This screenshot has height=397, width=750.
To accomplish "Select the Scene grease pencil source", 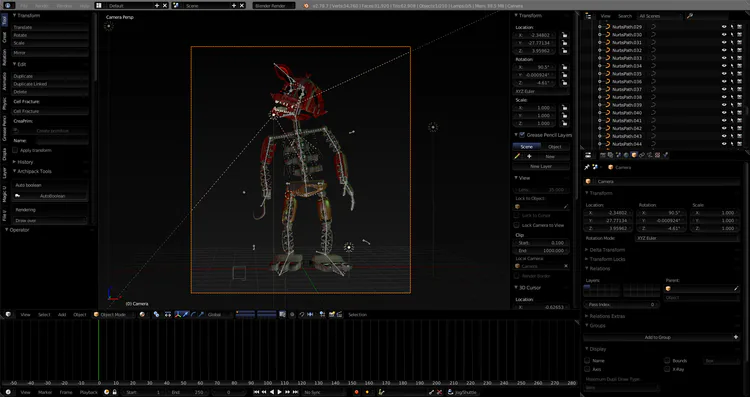I will [527, 146].
